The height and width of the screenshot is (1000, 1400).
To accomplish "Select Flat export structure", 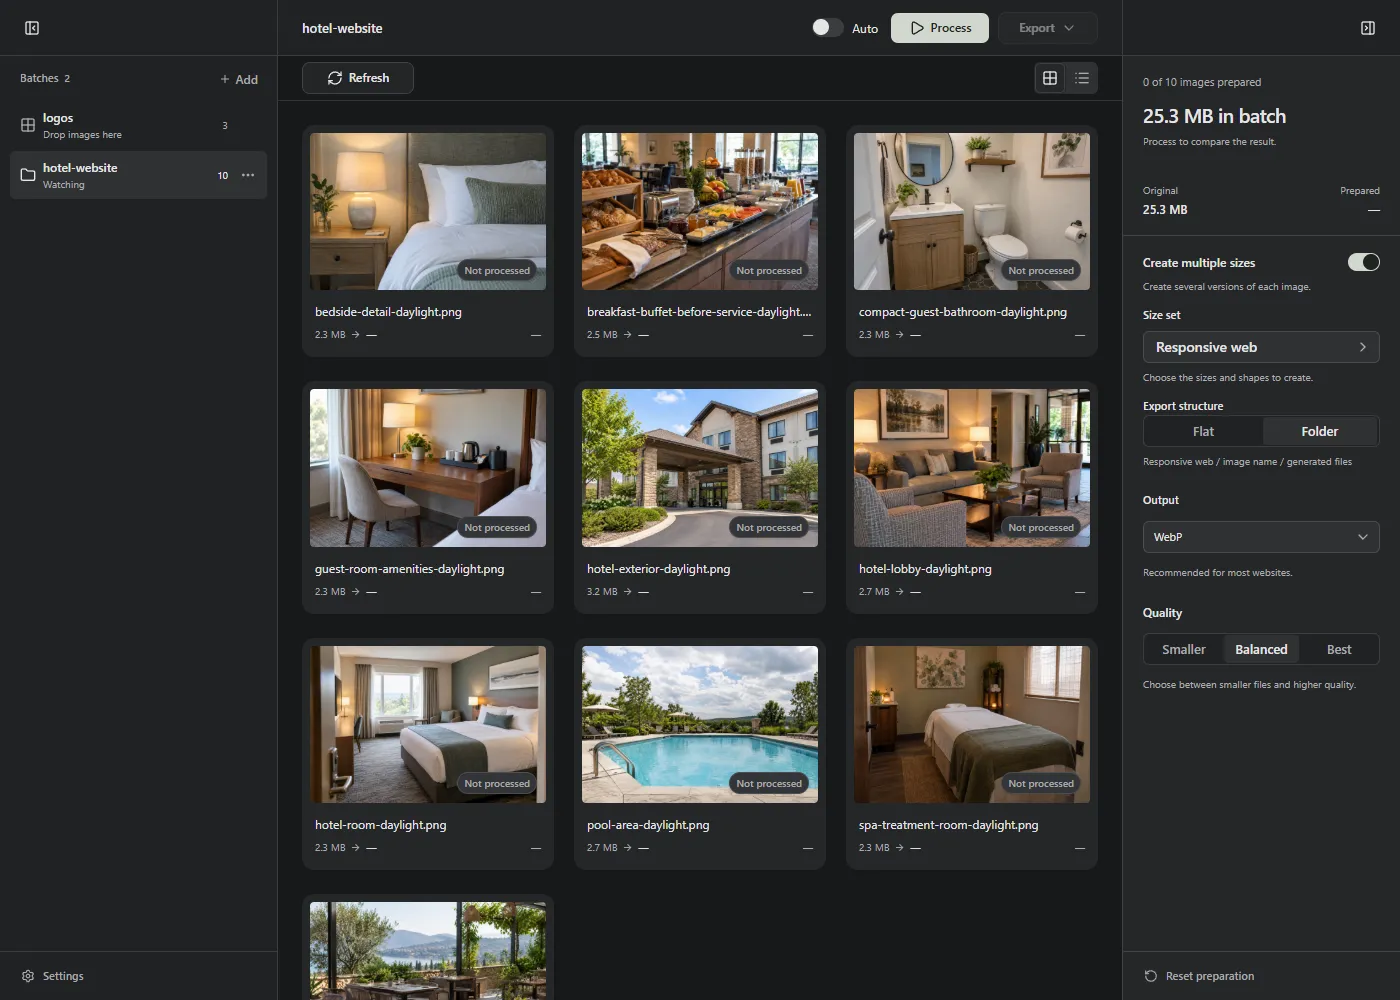I will [x=1203, y=432].
